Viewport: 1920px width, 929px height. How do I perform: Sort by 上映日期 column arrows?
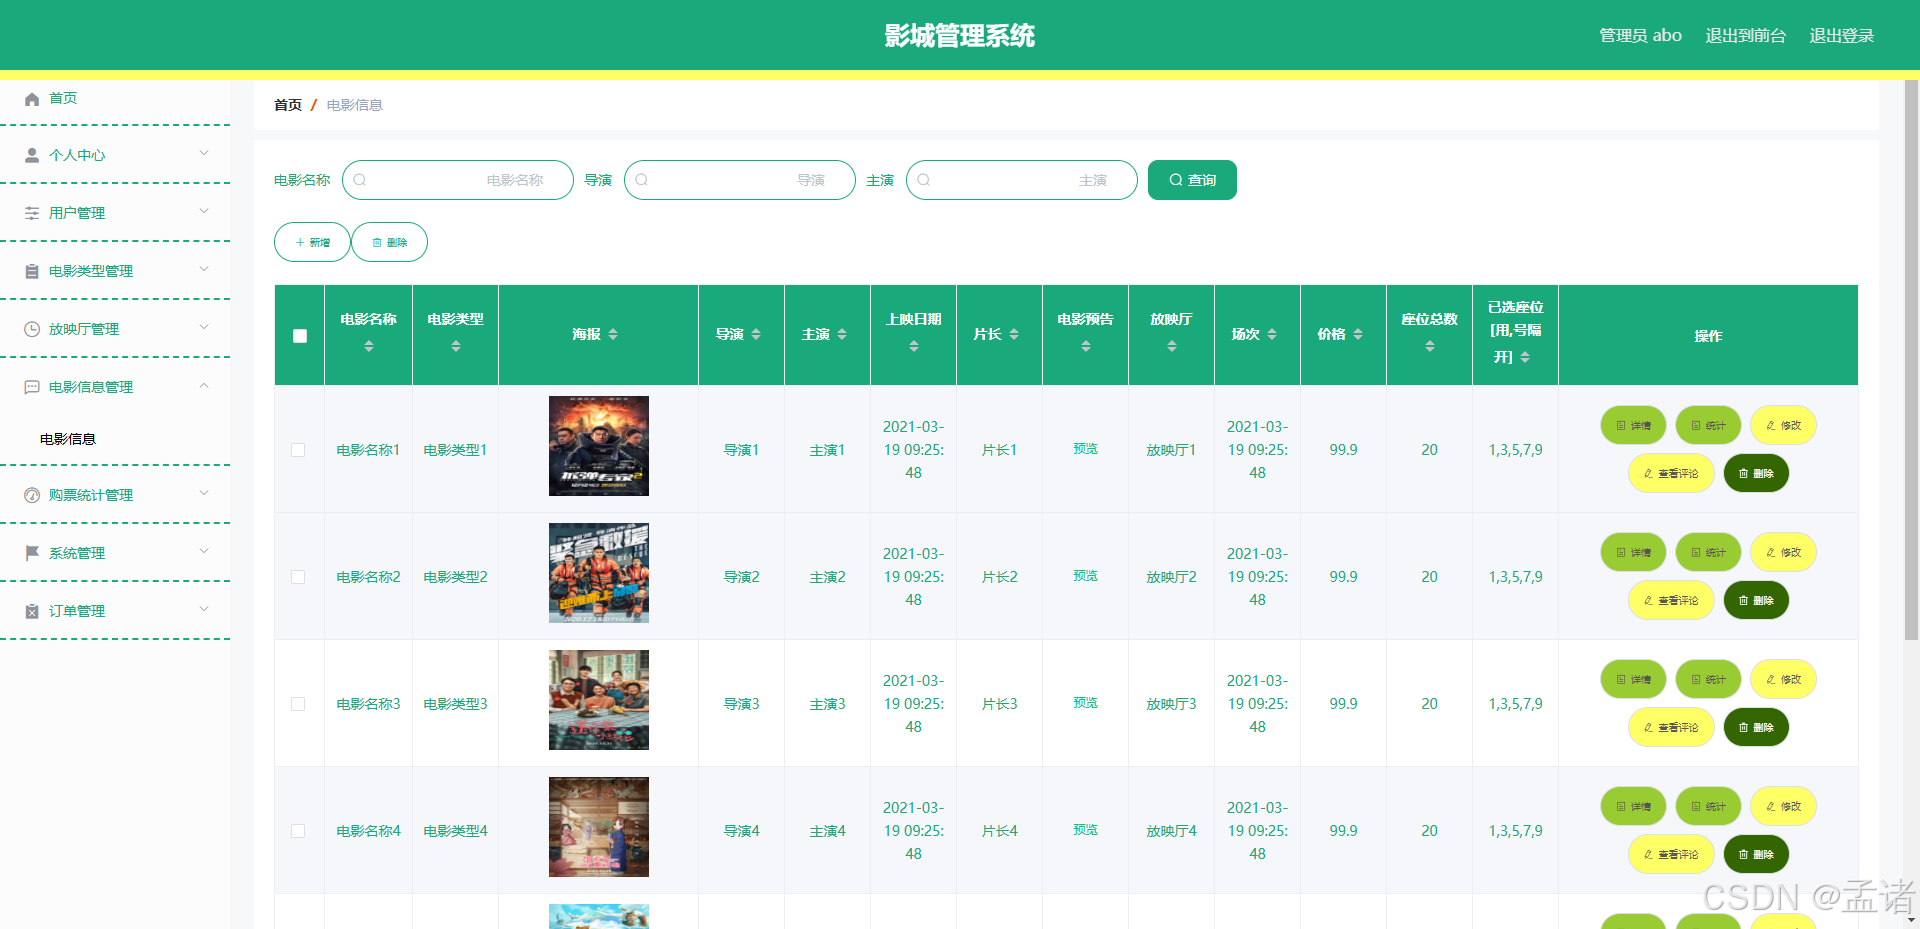click(x=914, y=346)
